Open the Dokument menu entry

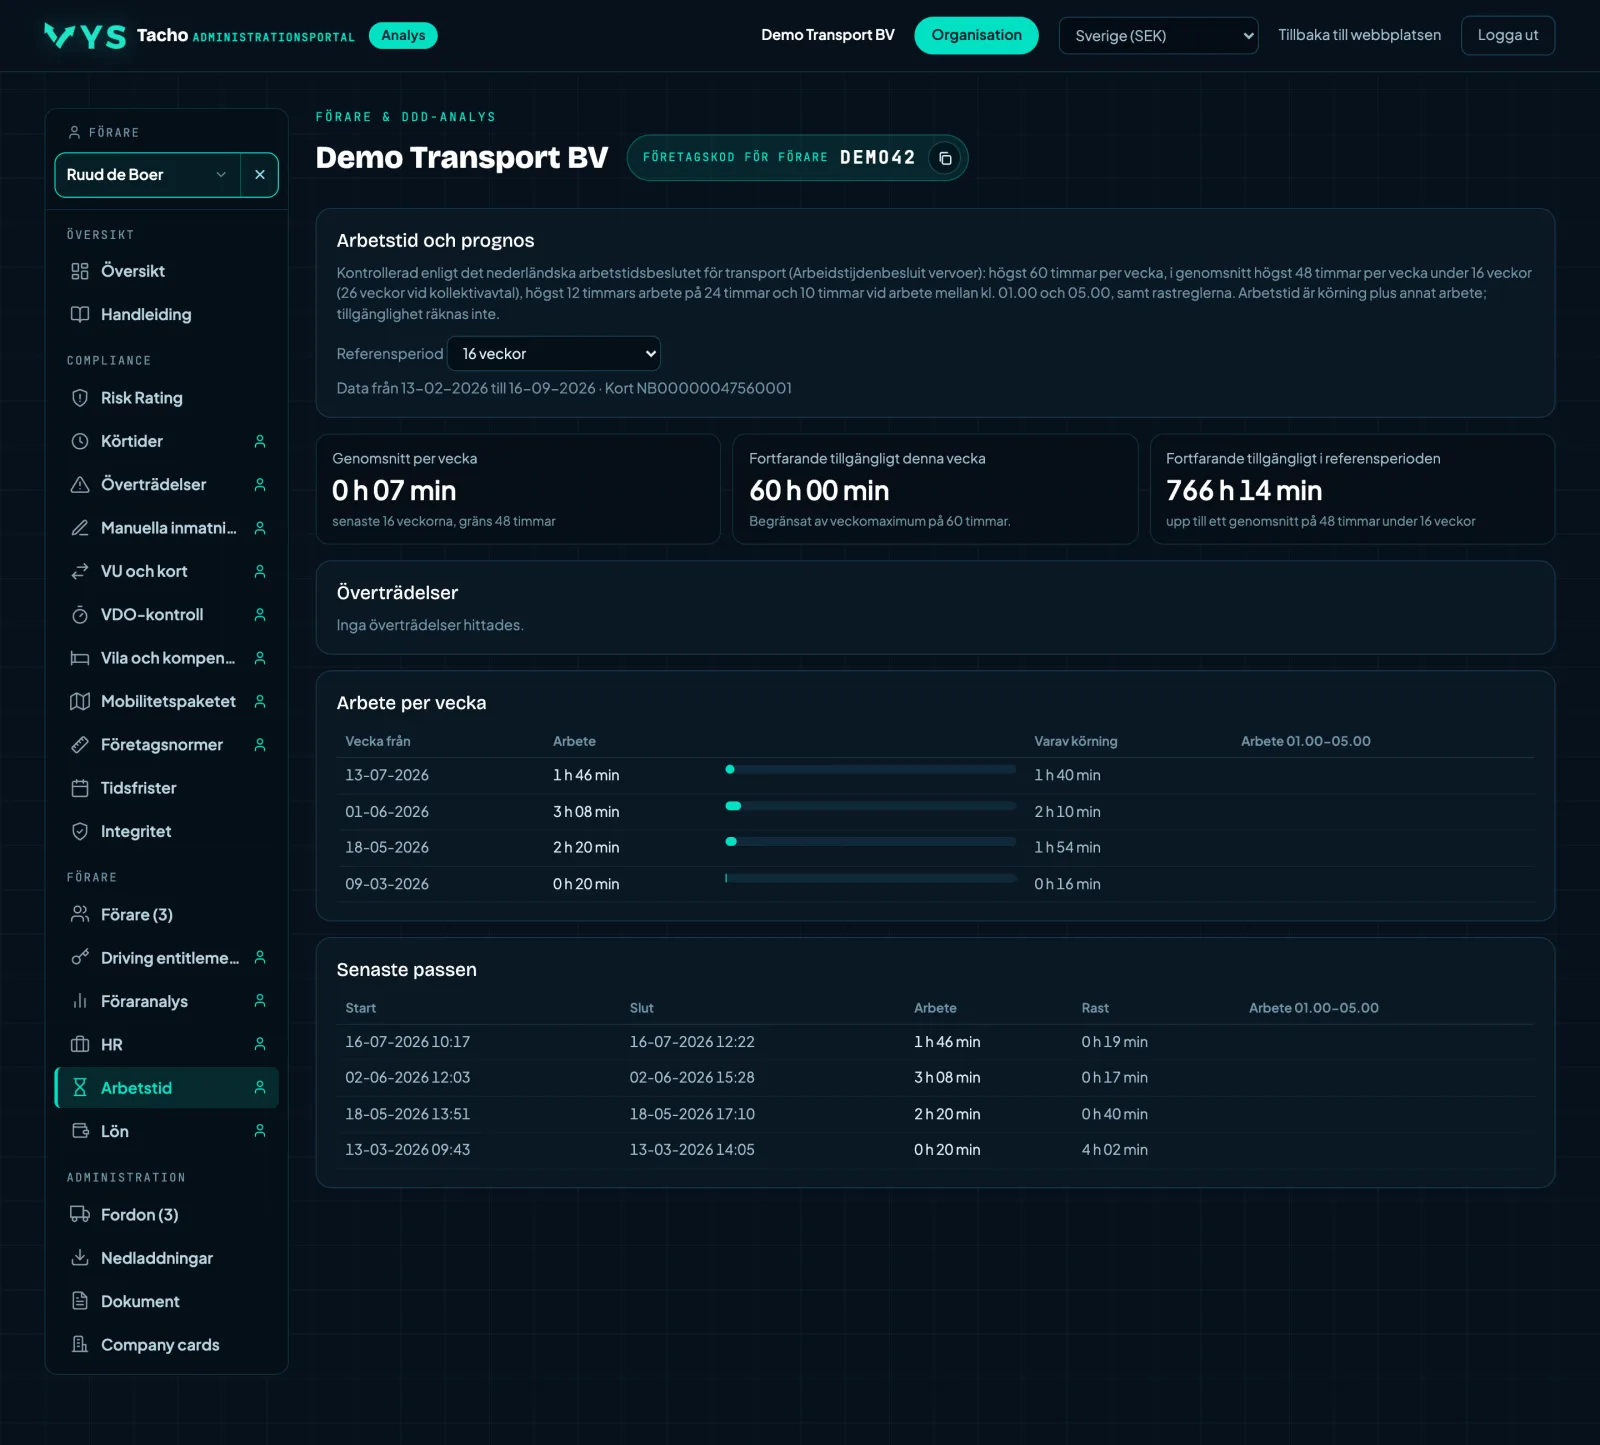point(166,1301)
